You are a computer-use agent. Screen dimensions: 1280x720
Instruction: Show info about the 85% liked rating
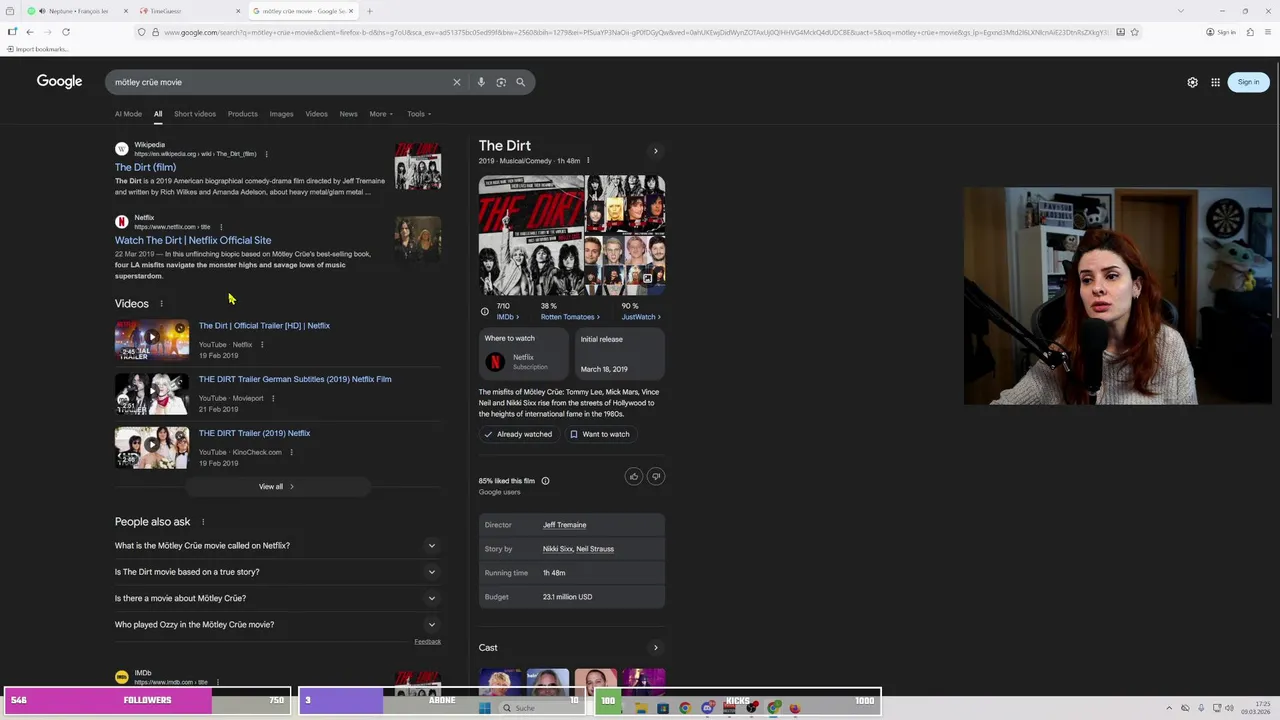click(545, 481)
